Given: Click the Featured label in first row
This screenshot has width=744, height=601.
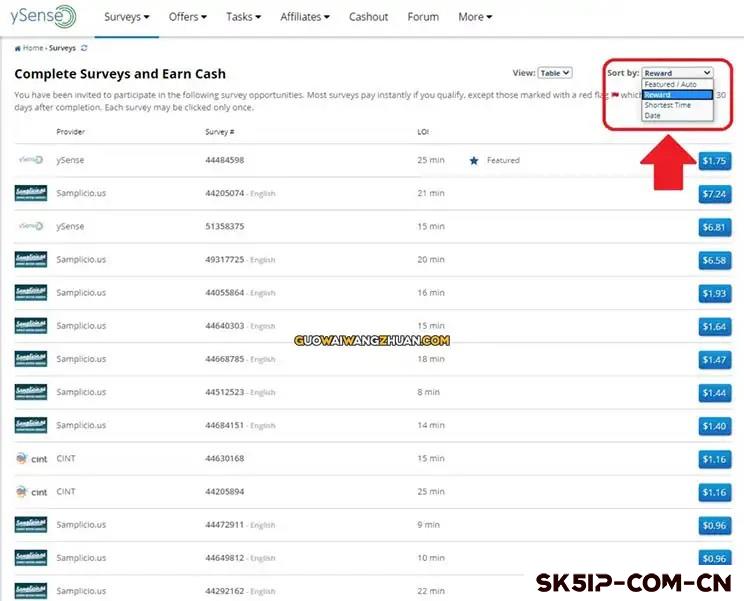Looking at the screenshot, I should click(503, 160).
